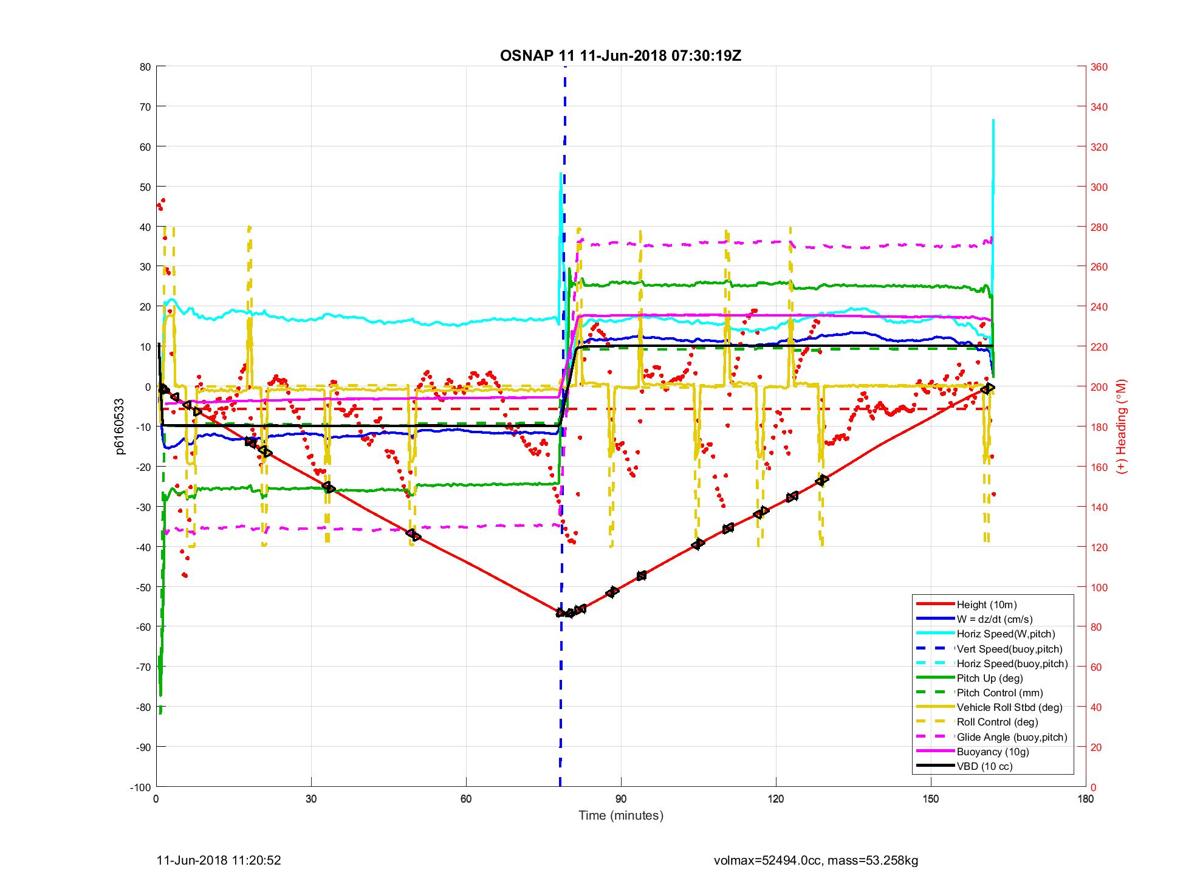Screen dimensions: 1200x885
Task: Click the '-30' tick on the left axis
Action: tap(142, 507)
